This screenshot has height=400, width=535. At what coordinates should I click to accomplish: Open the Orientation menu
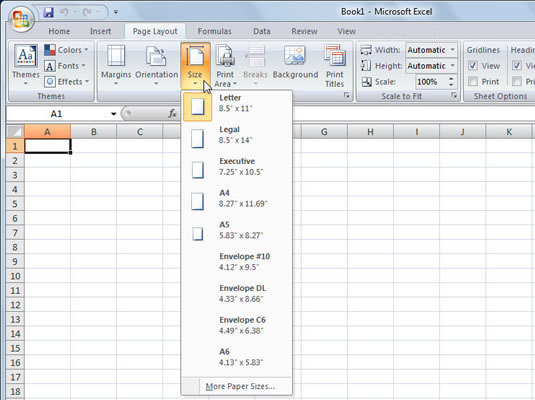(x=156, y=65)
